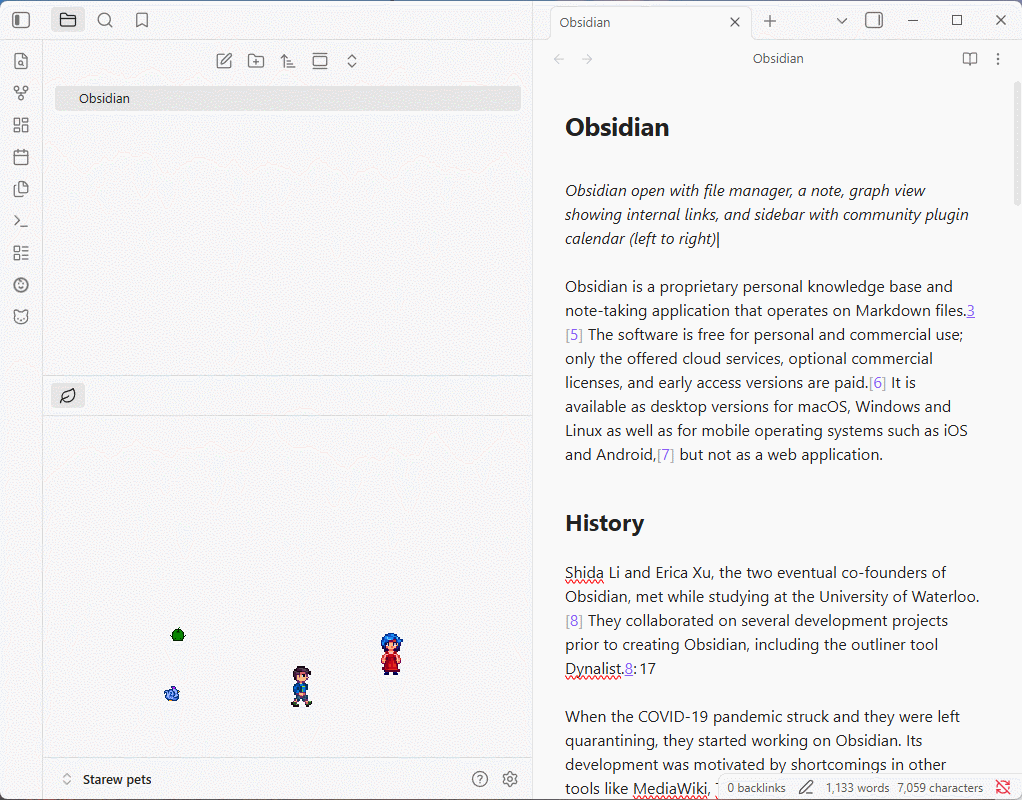Click the smiley face ribbon icon

point(21,285)
